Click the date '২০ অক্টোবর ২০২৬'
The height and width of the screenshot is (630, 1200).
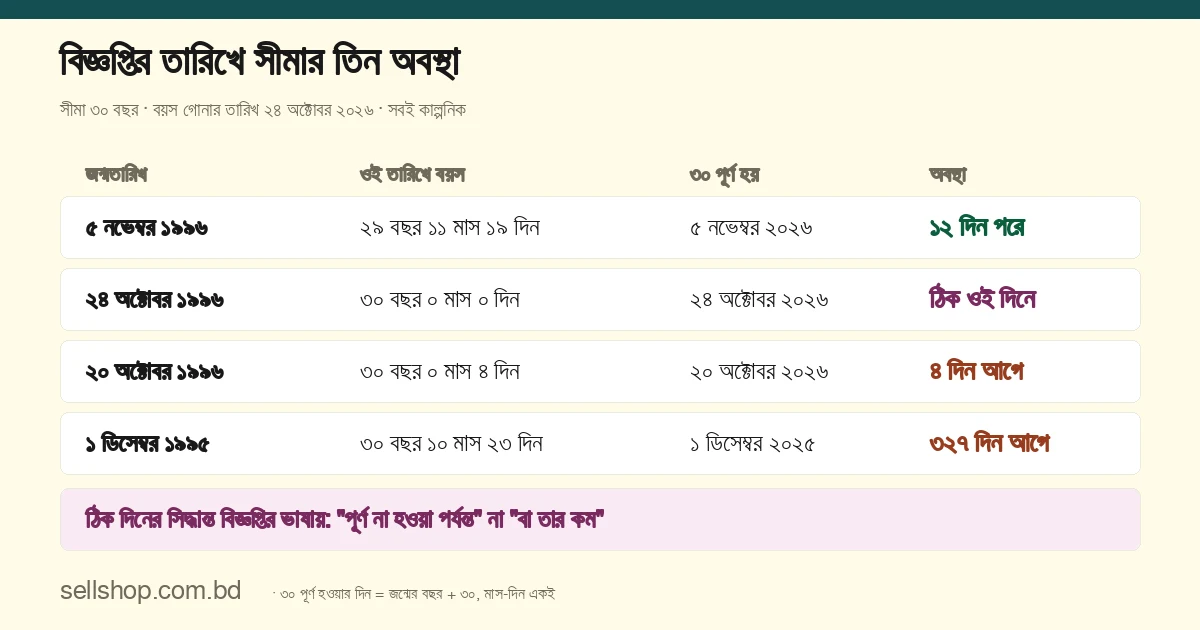pyautogui.click(x=759, y=372)
